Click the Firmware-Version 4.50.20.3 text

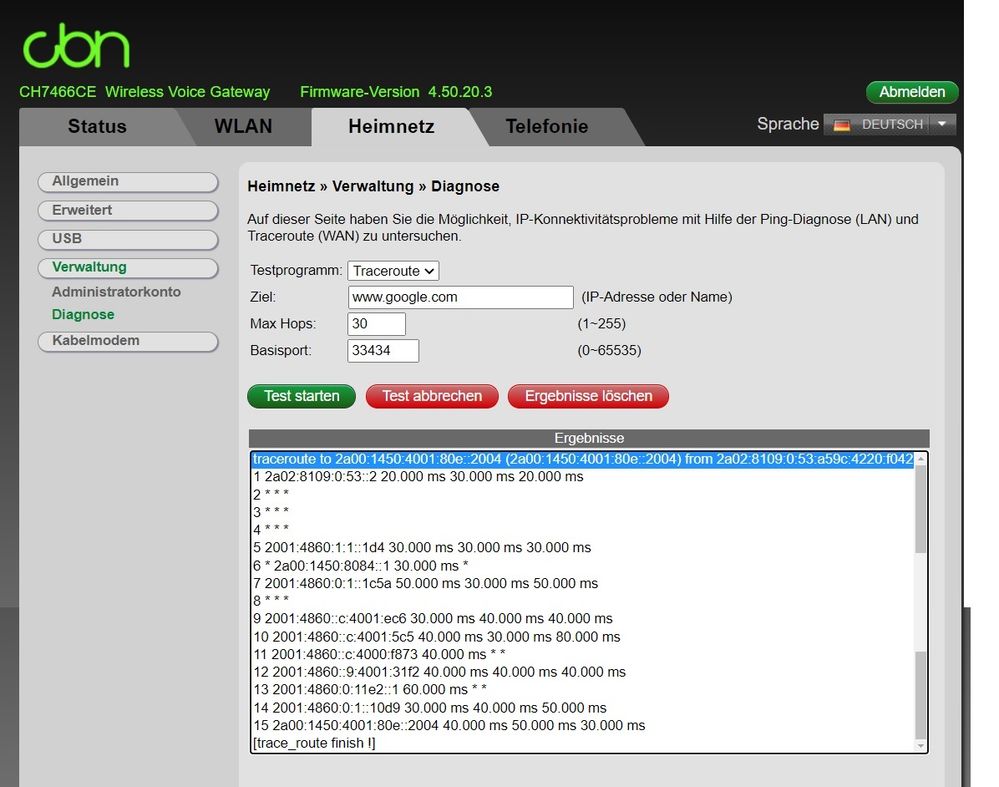coord(396,92)
